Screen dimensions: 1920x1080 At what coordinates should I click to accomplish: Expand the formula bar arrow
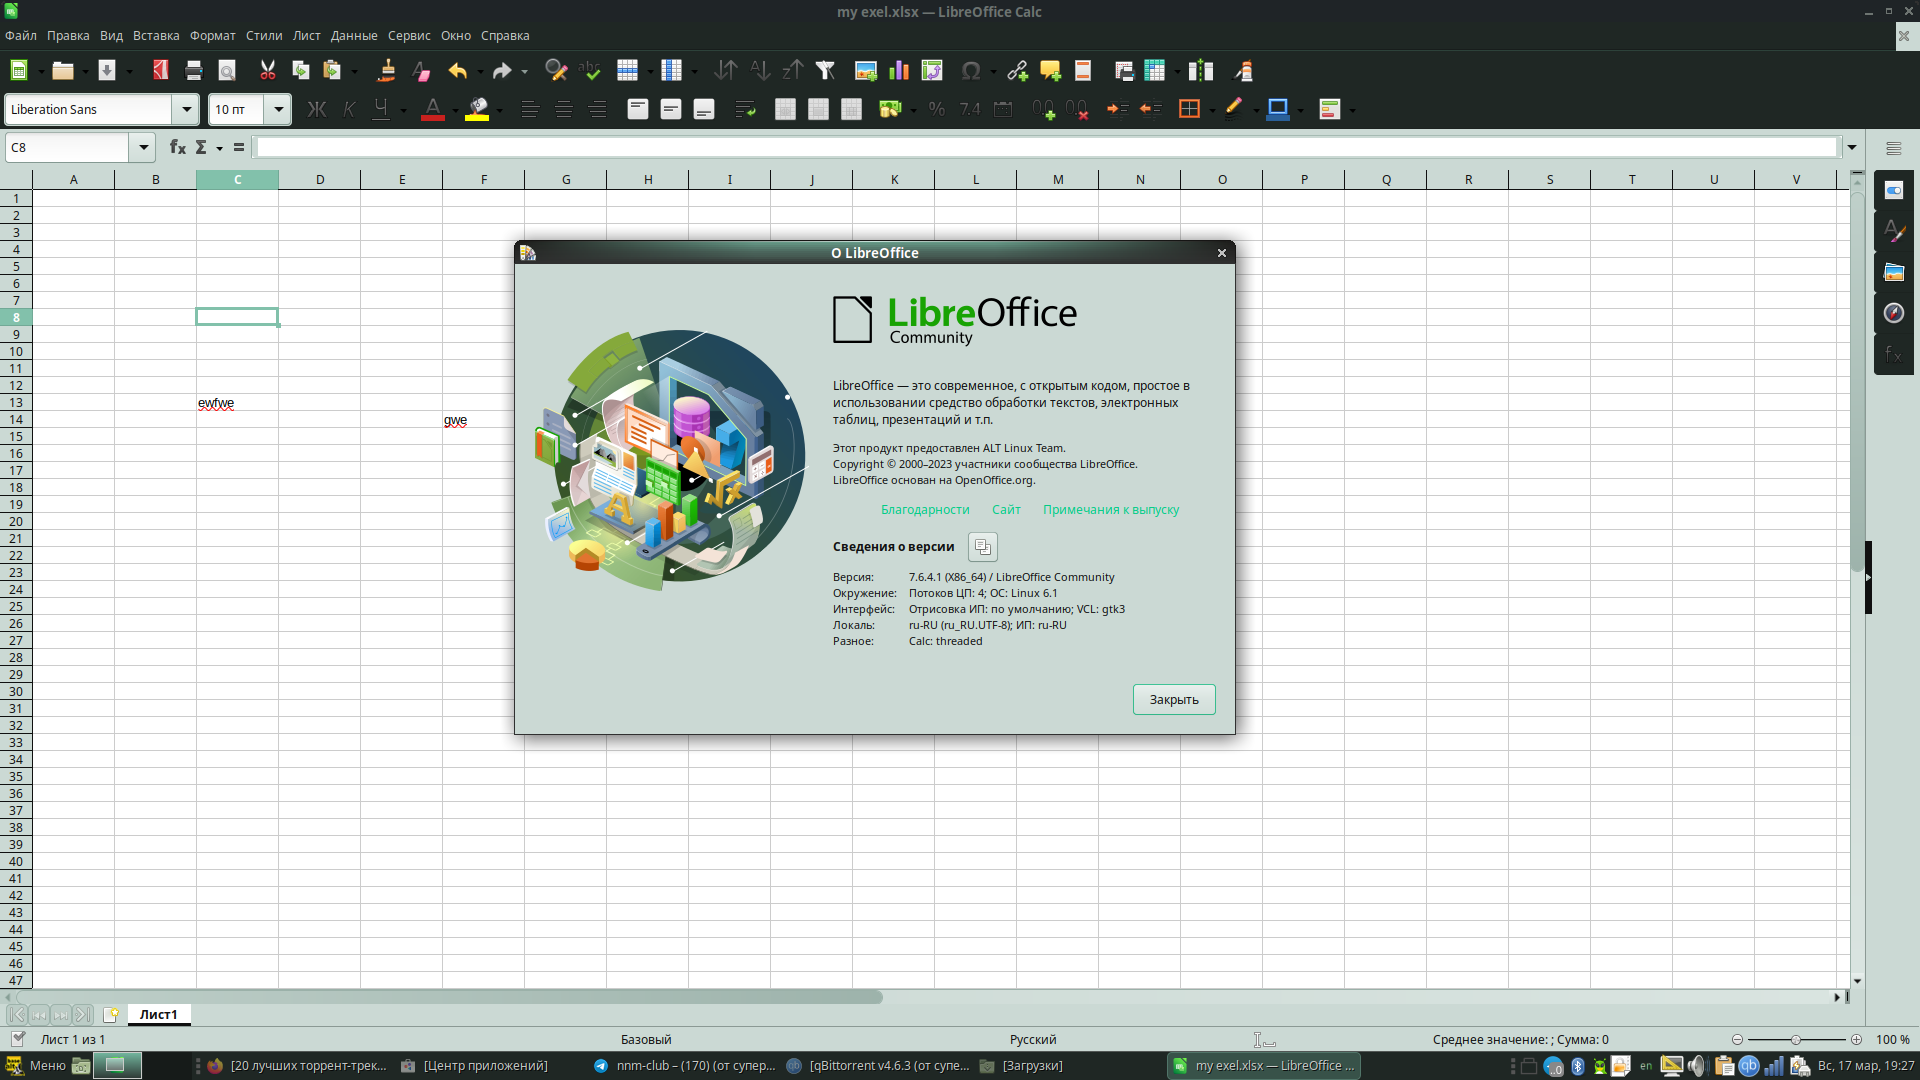click(x=1852, y=147)
